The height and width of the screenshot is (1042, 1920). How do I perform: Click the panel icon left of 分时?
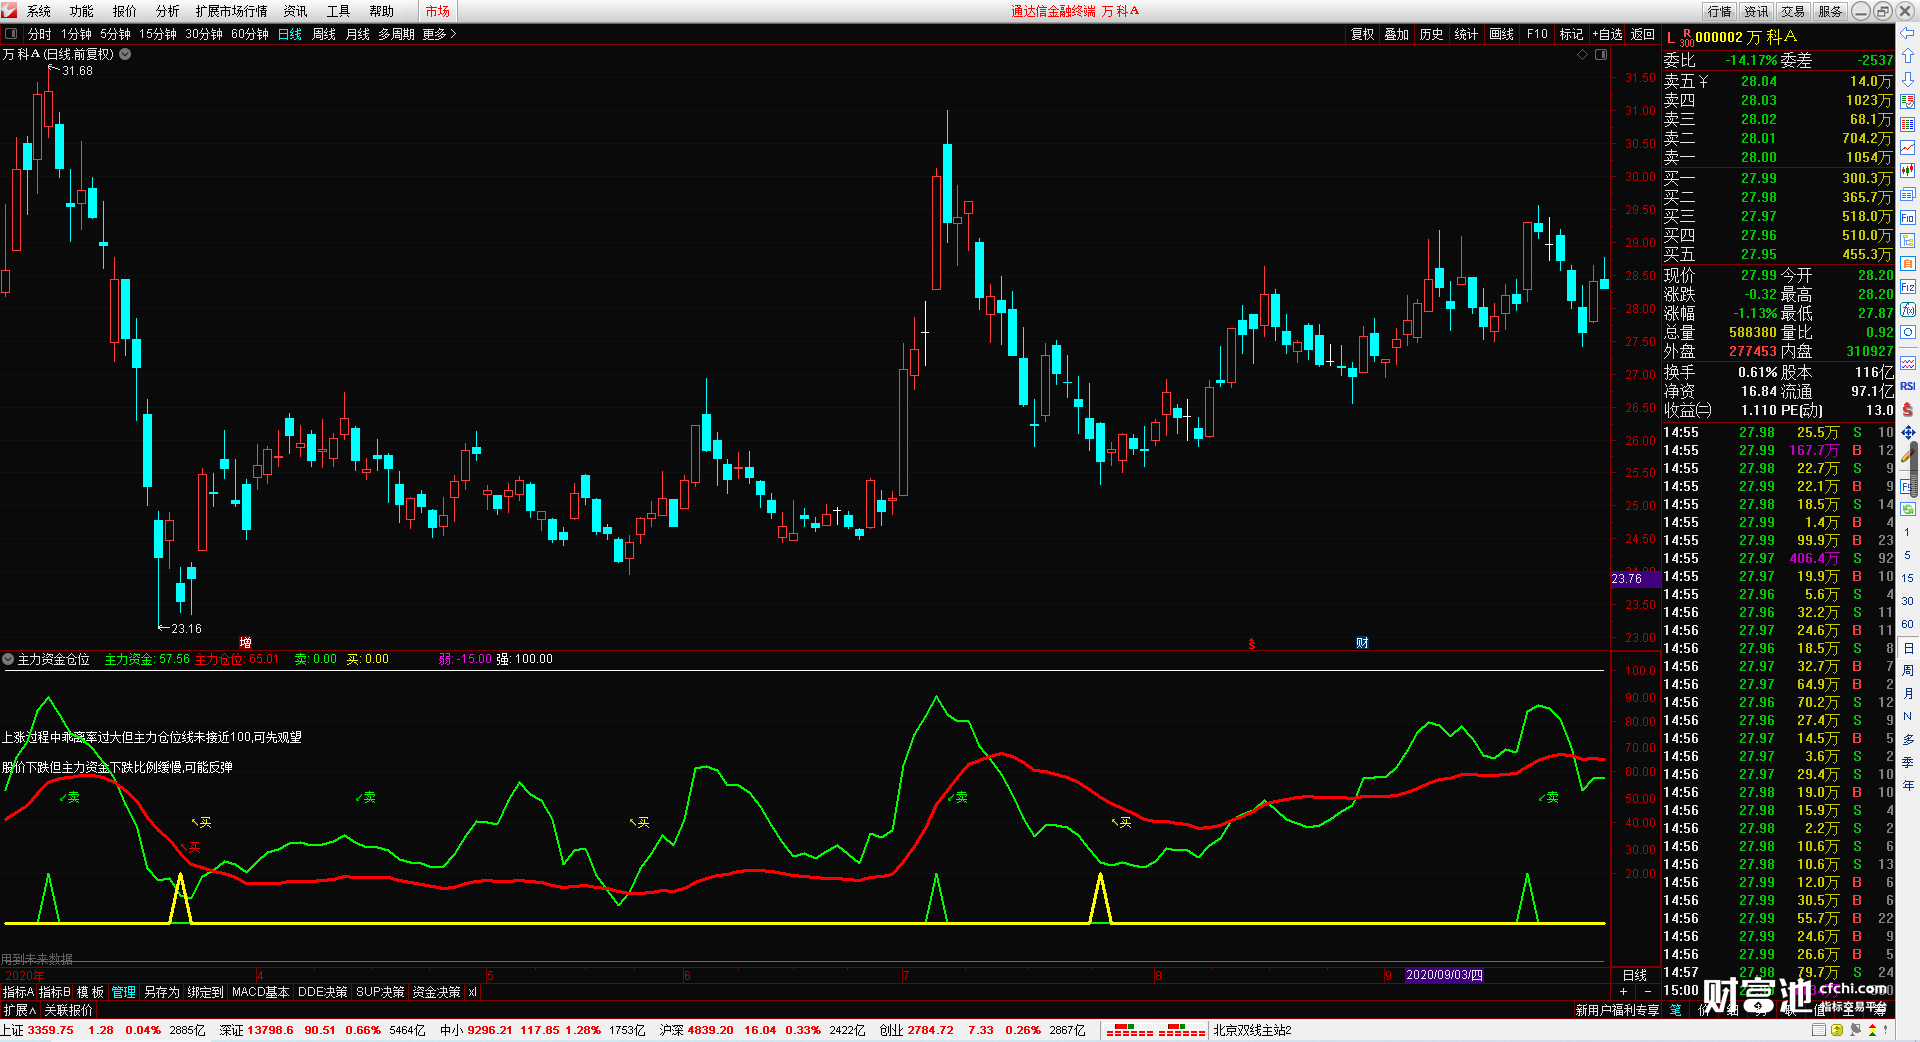coord(11,34)
